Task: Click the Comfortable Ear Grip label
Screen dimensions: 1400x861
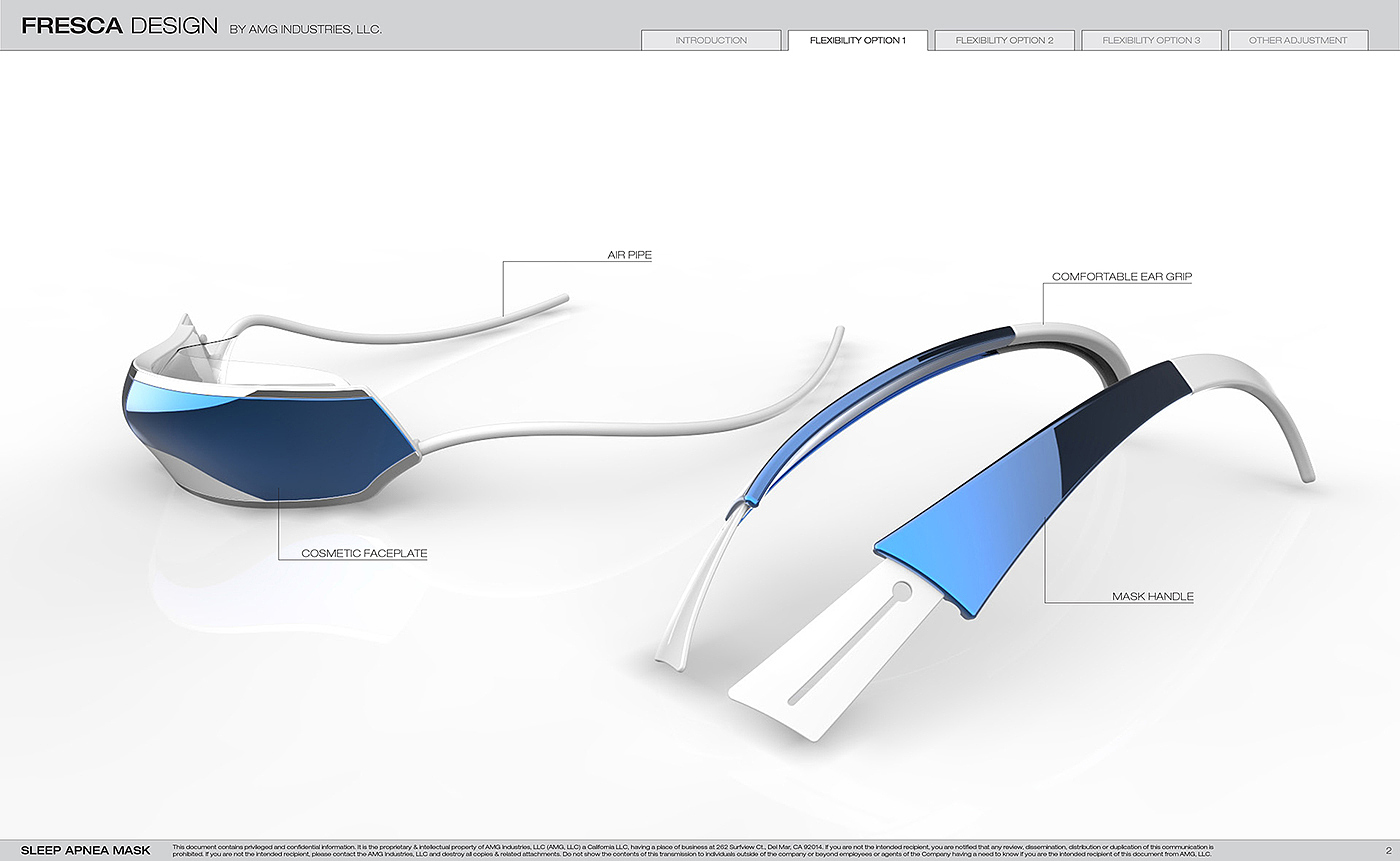Action: point(1121,277)
